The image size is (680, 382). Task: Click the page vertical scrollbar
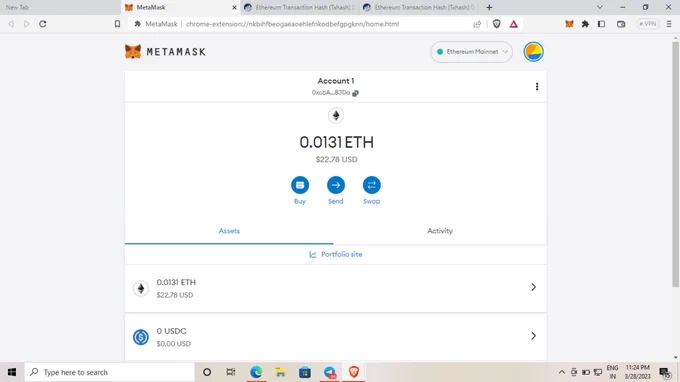pos(675,163)
